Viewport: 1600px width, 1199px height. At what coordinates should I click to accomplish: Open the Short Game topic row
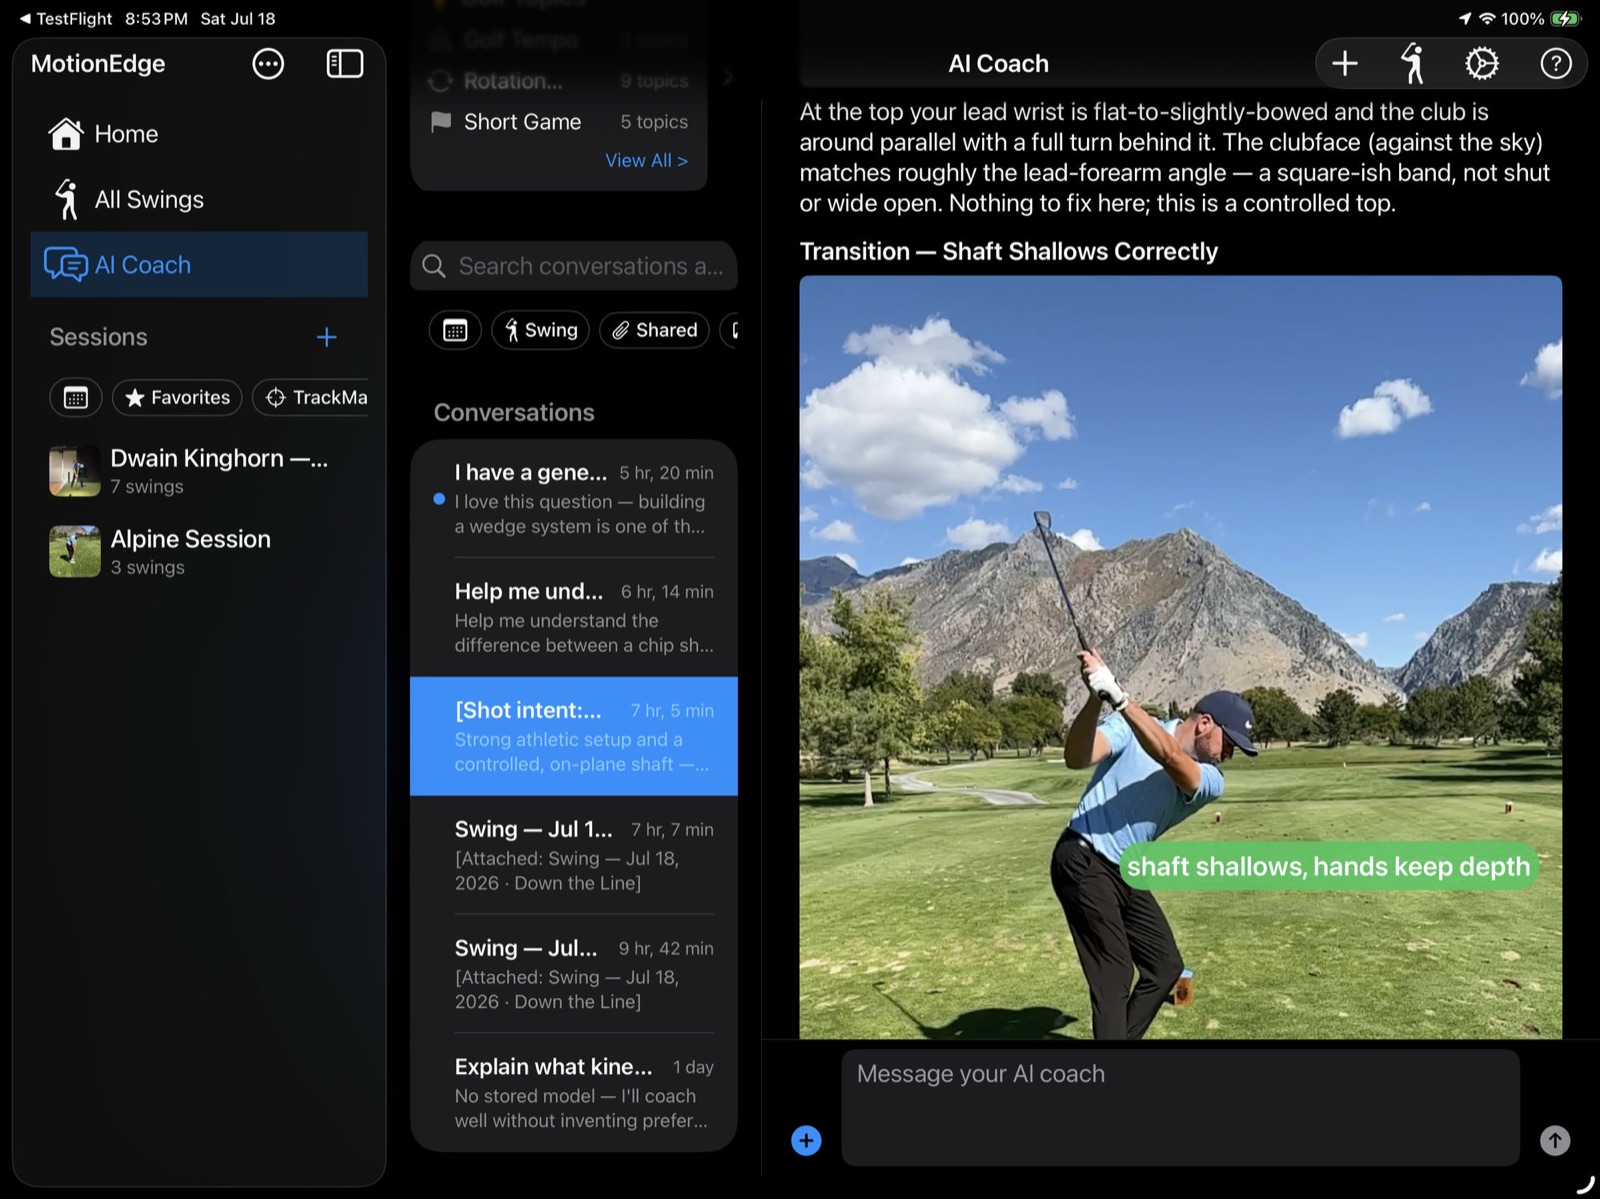(x=559, y=122)
